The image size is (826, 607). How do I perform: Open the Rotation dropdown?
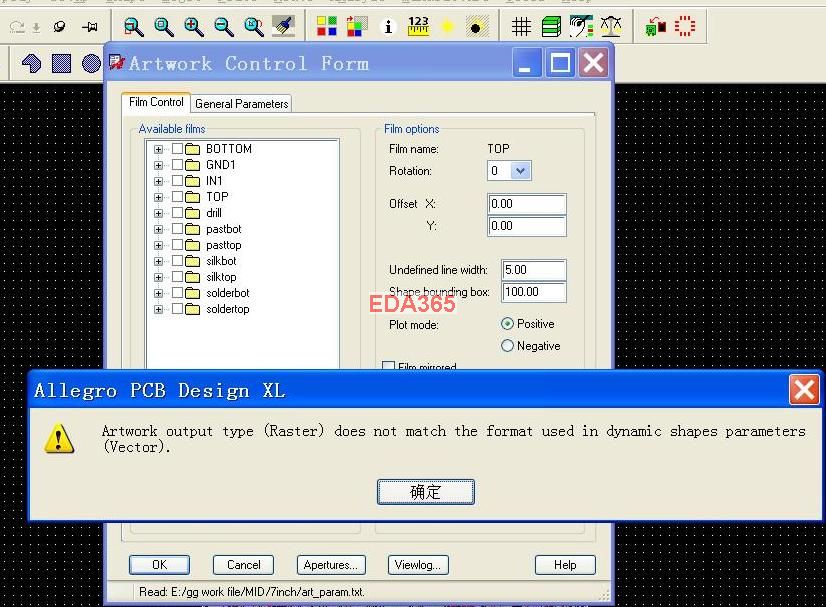pos(520,171)
